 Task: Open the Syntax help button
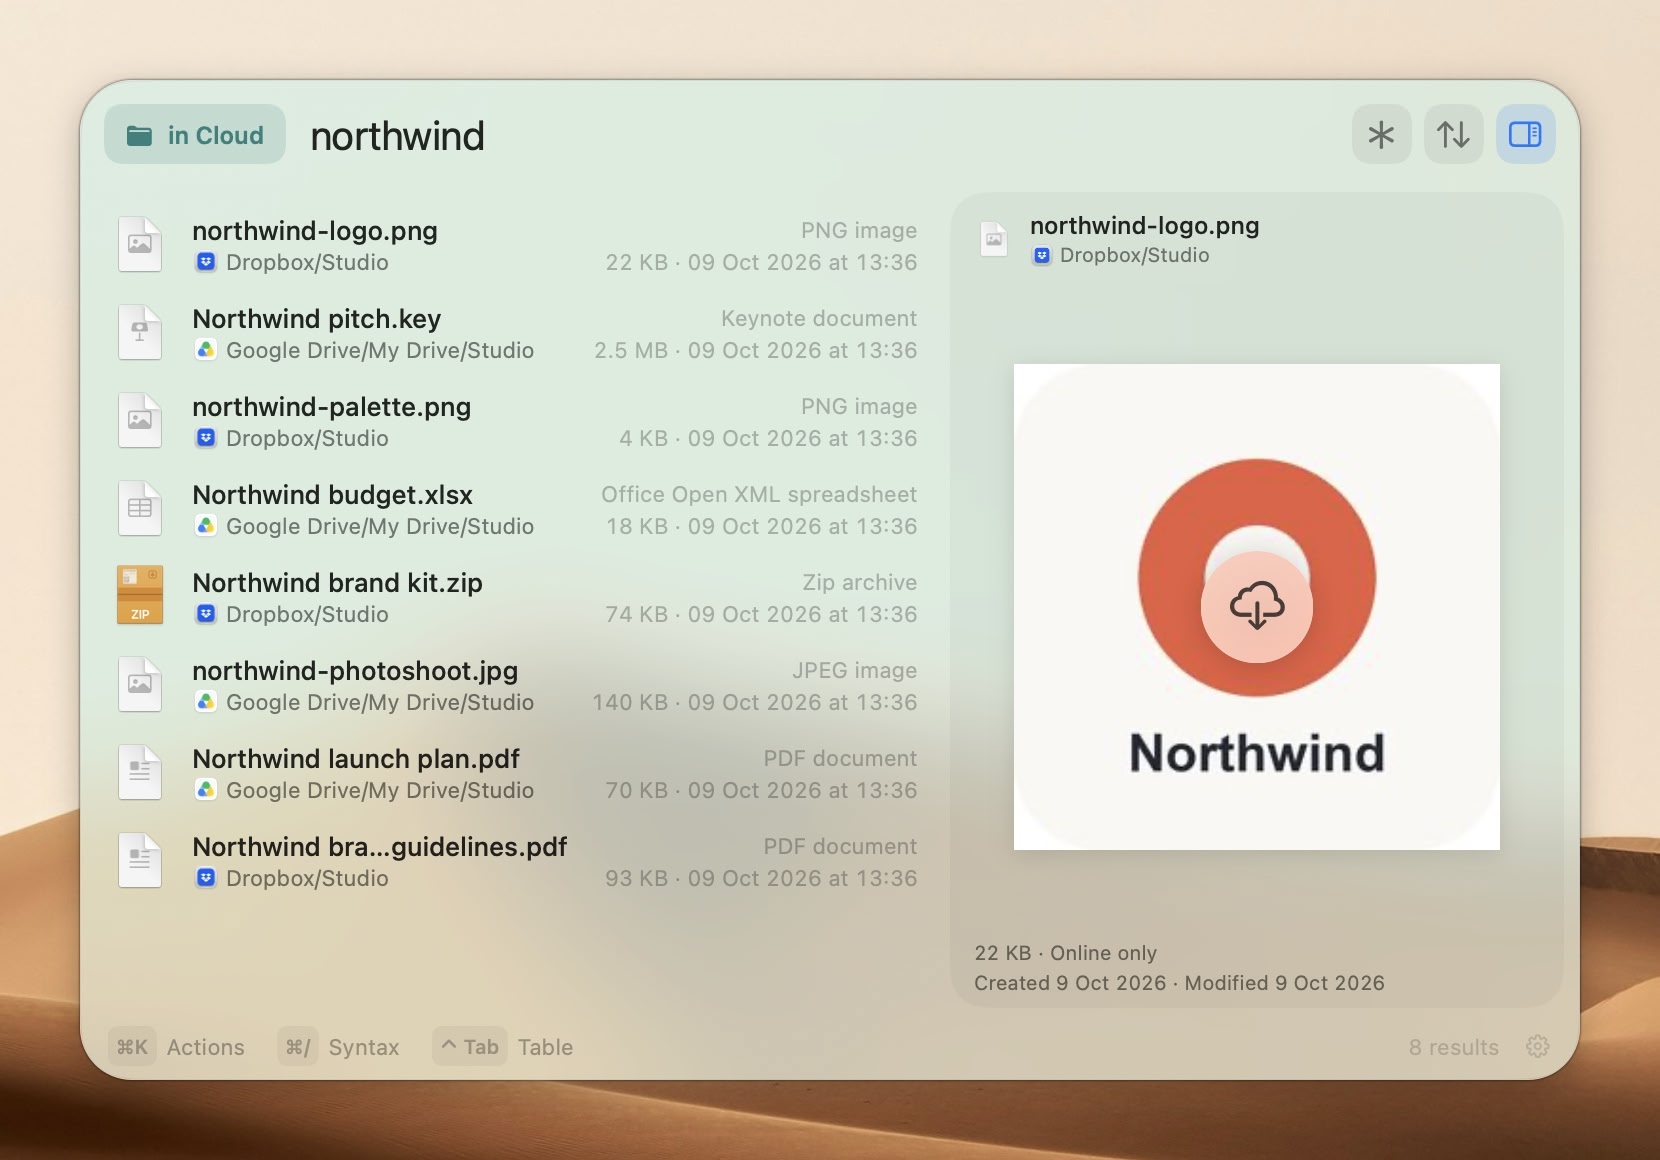pos(339,1047)
